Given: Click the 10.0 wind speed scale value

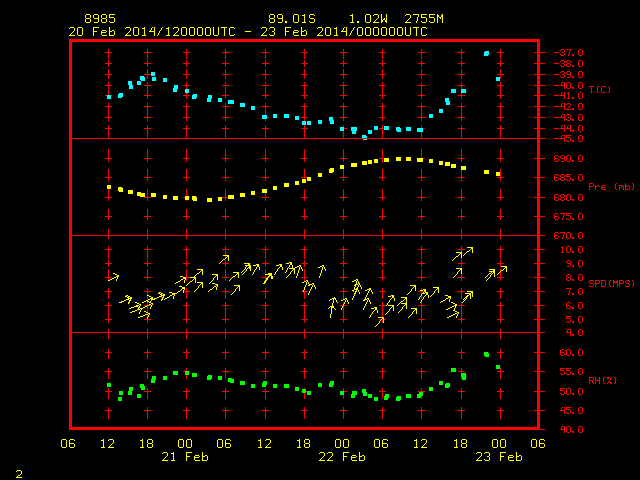Looking at the screenshot, I should (x=572, y=250).
